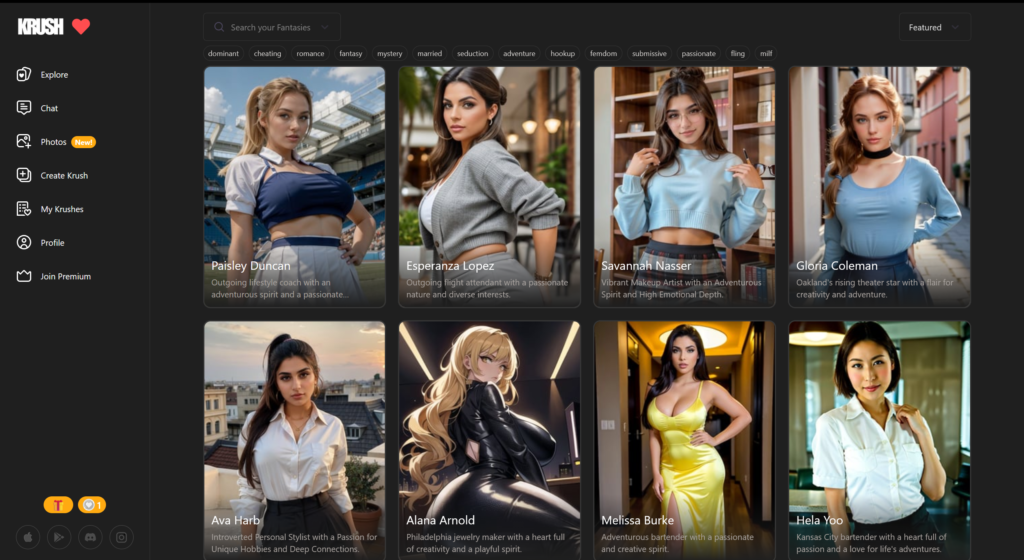Select the passionate tag chip
The image size is (1024, 560).
tap(699, 54)
